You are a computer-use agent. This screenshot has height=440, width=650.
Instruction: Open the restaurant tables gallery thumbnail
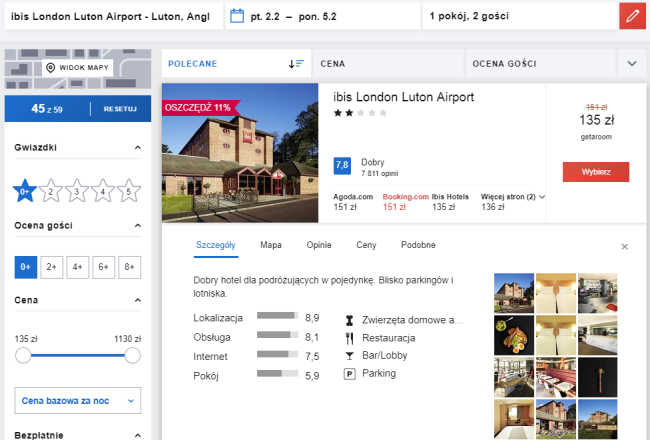556,377
